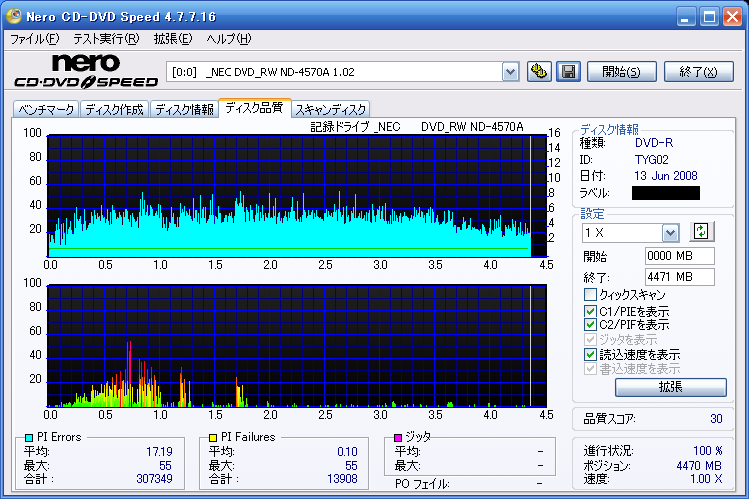Screen dimensions: 749x499
Task: Open the drive selection dropdown arrow
Action: tap(511, 72)
